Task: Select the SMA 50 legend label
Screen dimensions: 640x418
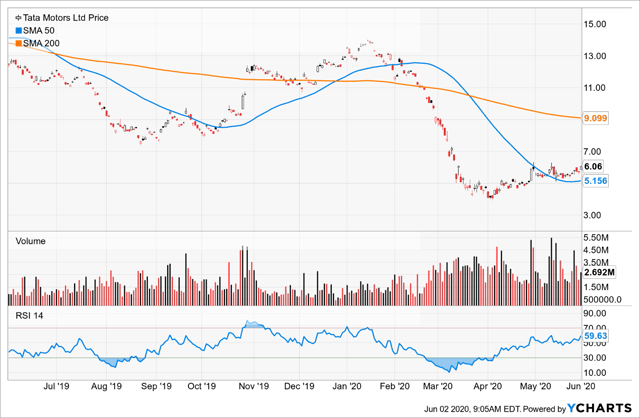Action: 39,31
